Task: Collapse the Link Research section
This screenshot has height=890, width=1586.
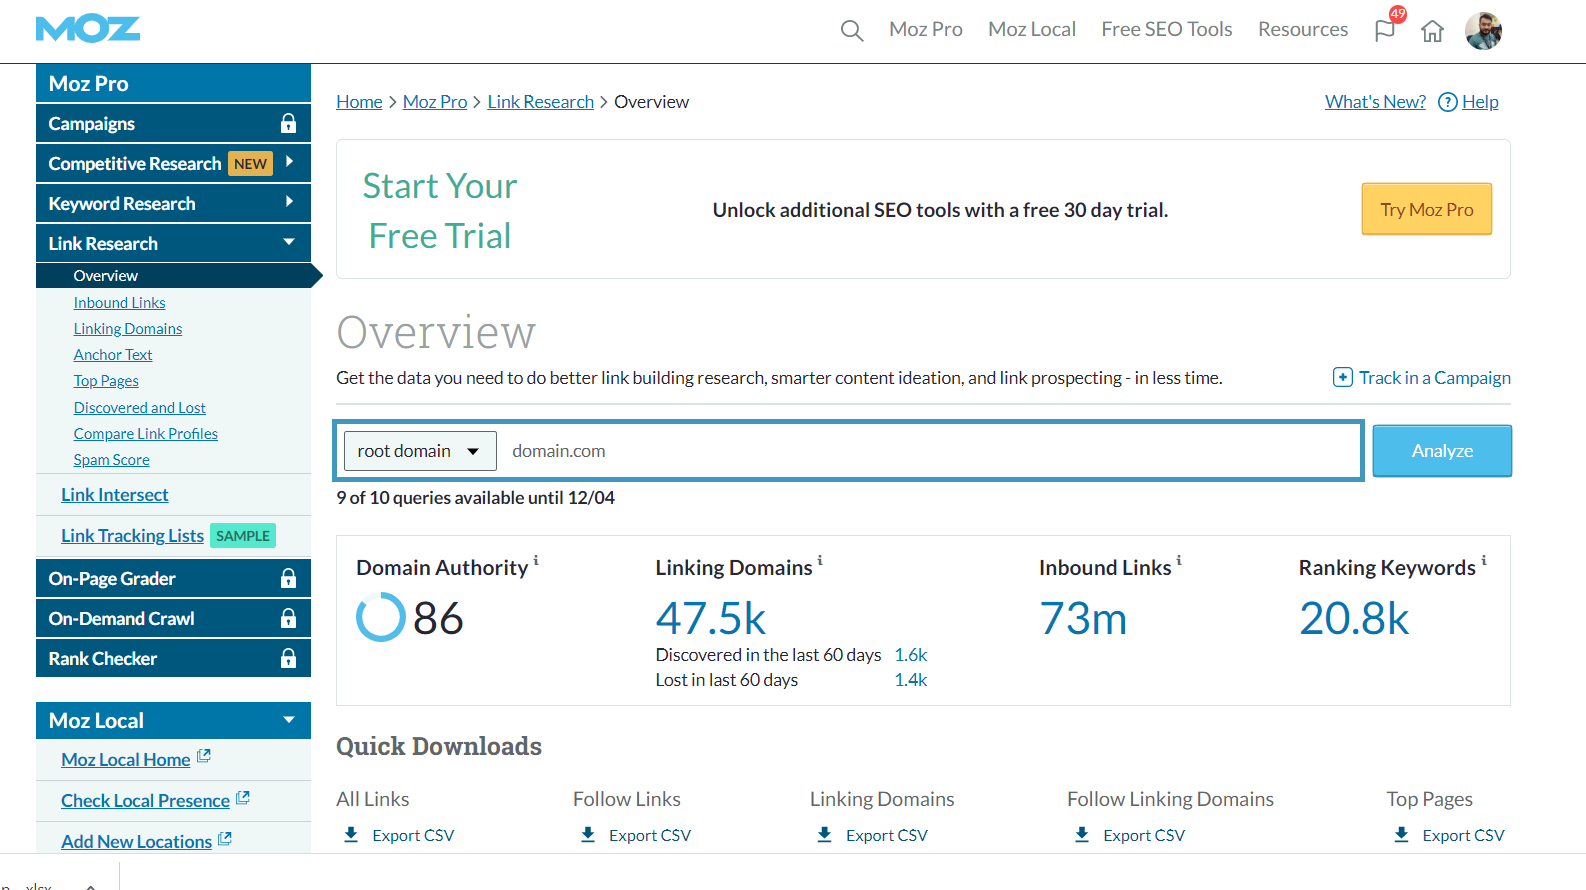Action: pyautogui.click(x=289, y=242)
